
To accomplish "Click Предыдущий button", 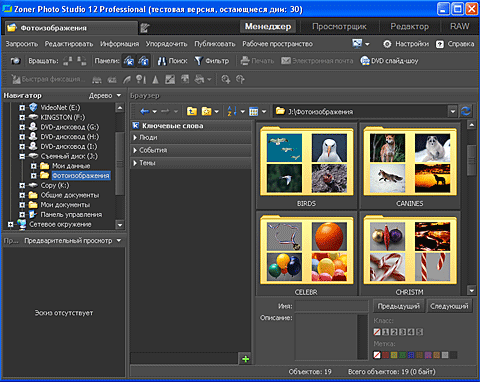I will point(399,306).
